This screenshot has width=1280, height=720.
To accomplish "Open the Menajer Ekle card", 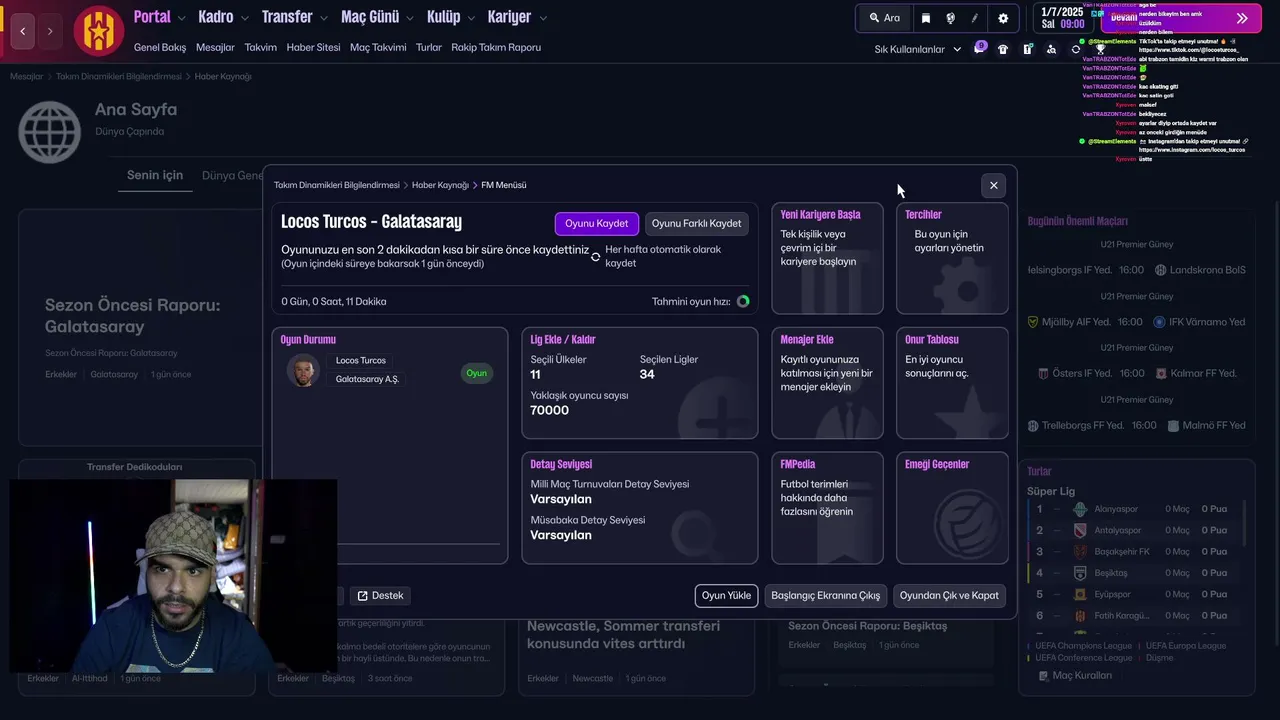I will click(x=828, y=383).
